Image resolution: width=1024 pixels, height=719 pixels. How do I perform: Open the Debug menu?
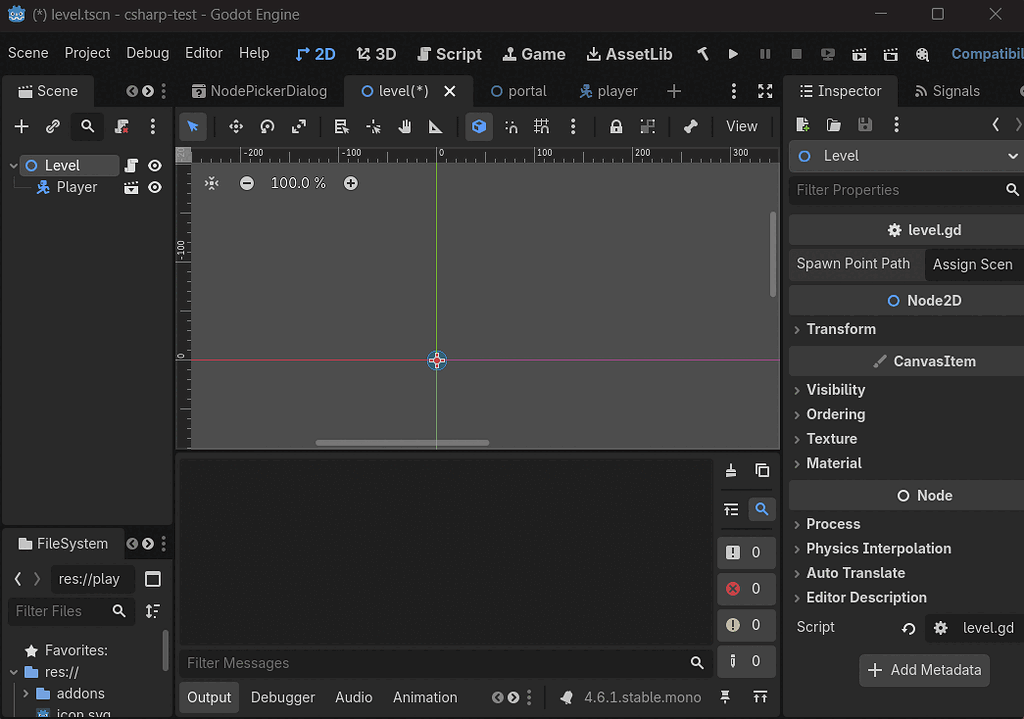tap(148, 53)
